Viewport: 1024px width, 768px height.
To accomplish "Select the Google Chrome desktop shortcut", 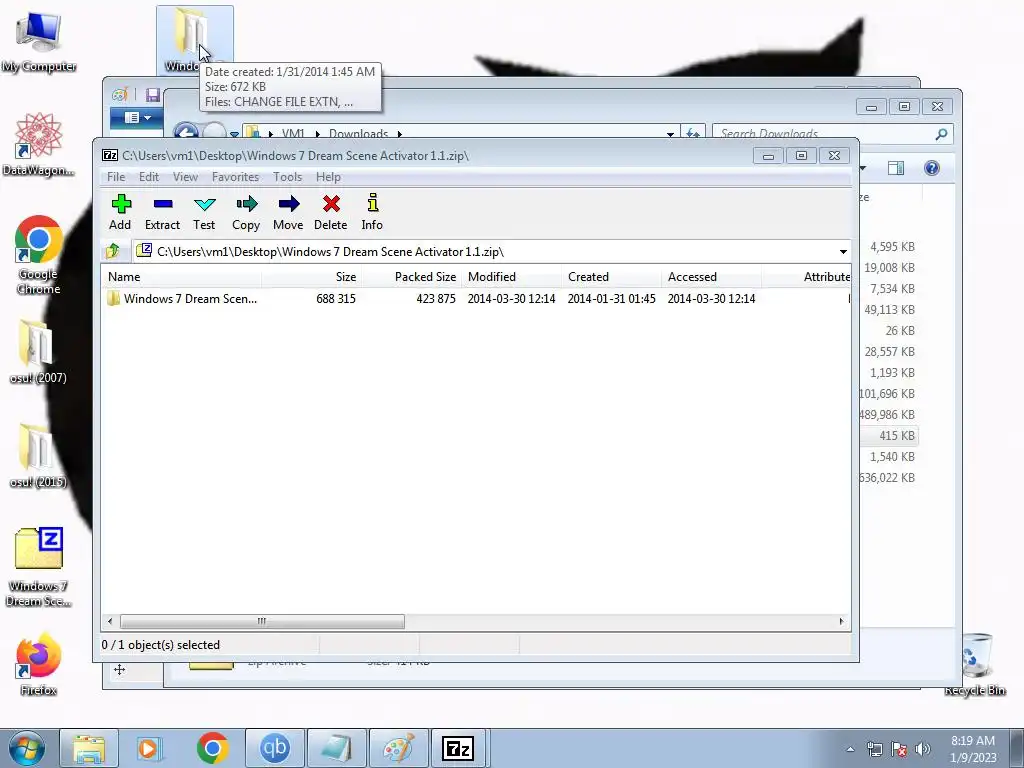I will pos(39,255).
